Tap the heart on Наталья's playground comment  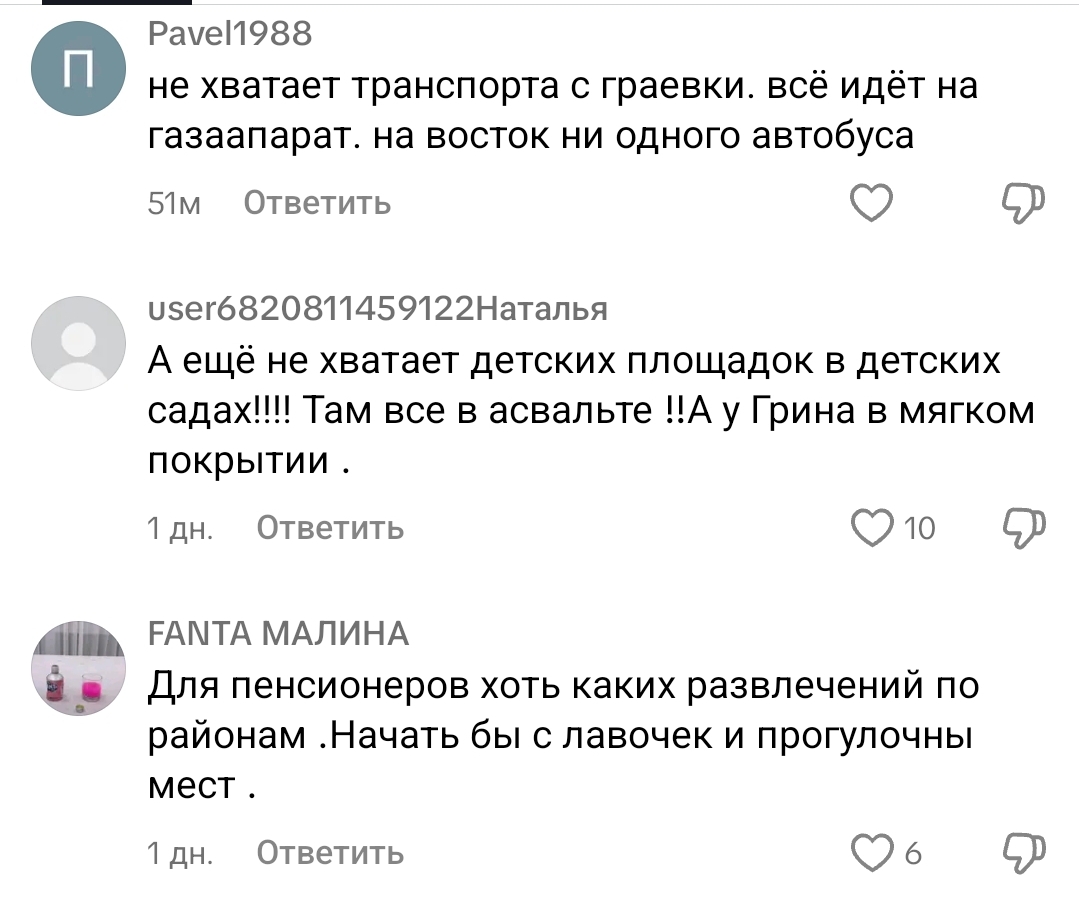870,528
